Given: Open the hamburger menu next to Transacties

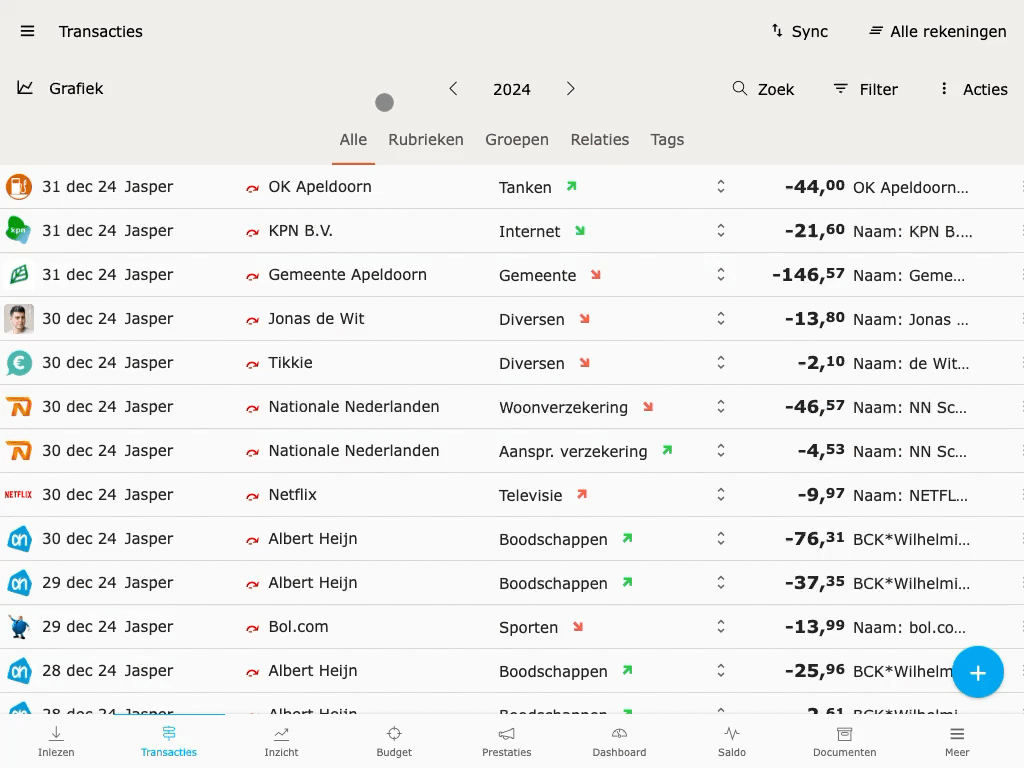Looking at the screenshot, I should click(x=27, y=31).
